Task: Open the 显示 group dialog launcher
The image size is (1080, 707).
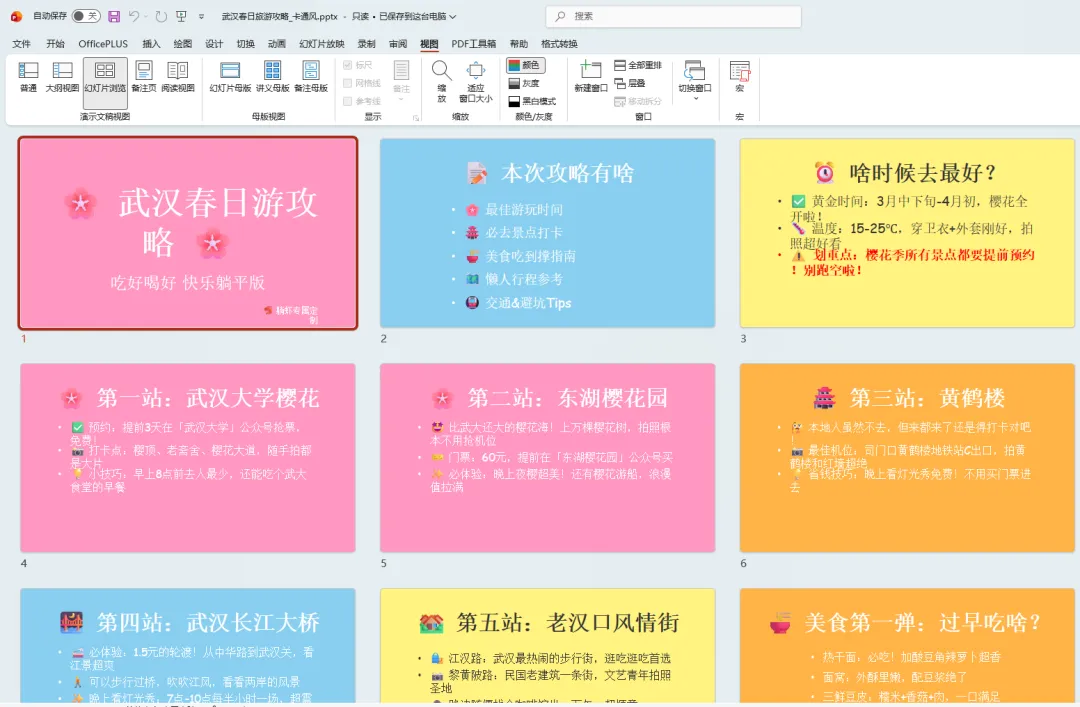Action: [416, 118]
